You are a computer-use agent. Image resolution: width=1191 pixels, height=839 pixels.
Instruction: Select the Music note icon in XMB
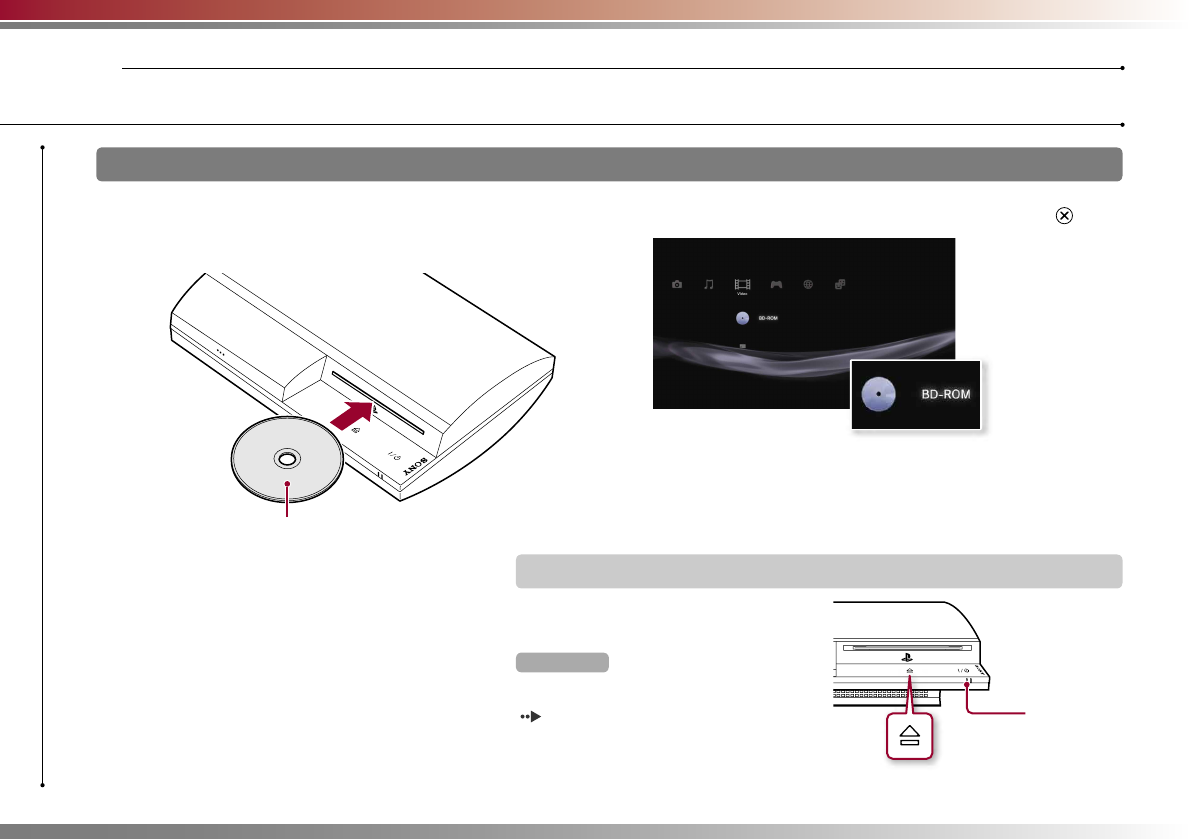coord(709,285)
